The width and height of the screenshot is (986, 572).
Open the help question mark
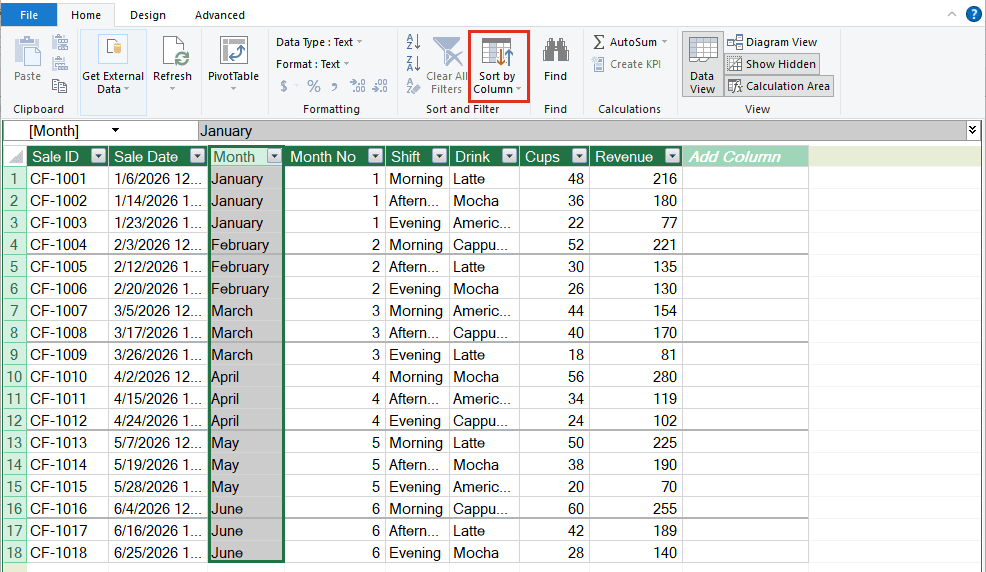[x=973, y=14]
